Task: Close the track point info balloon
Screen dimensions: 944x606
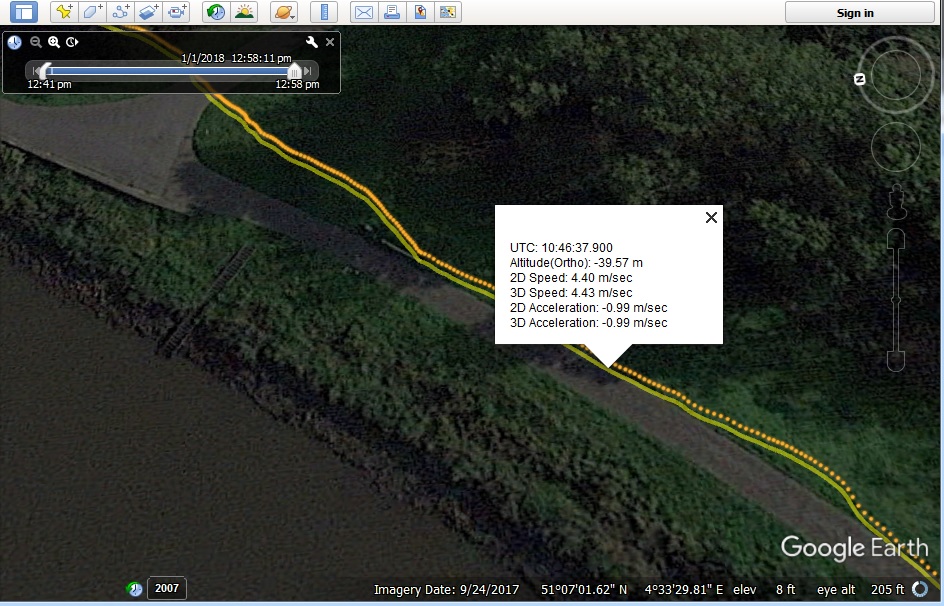Action: tap(711, 217)
